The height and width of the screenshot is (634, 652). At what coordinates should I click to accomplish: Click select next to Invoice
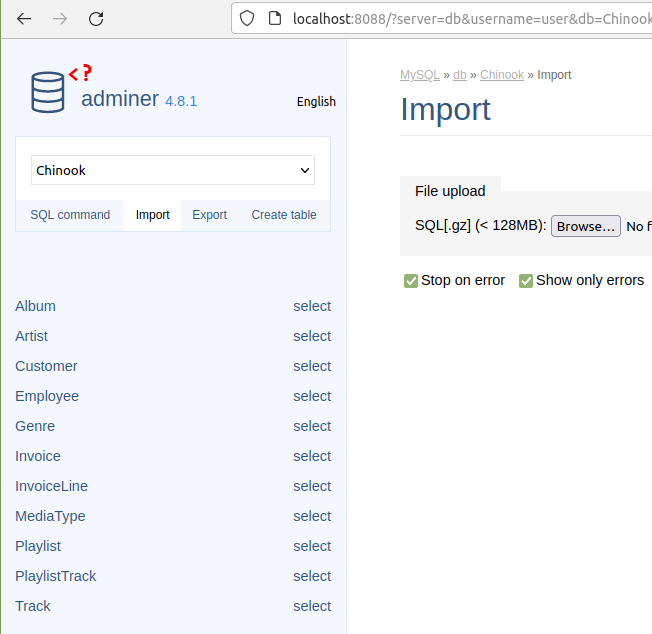coord(312,456)
